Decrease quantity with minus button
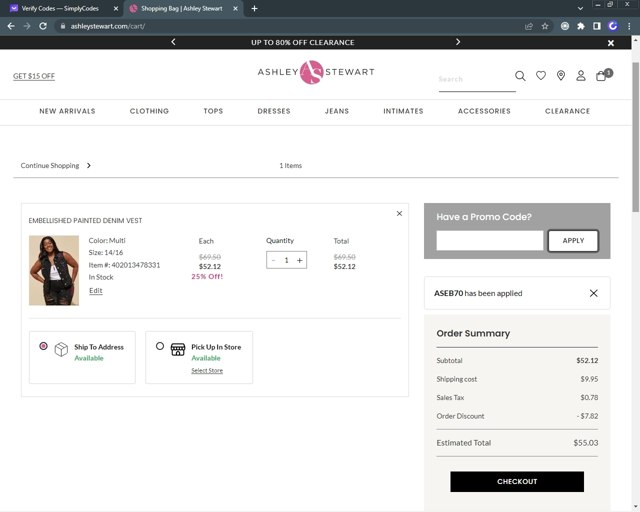Screen dimensions: 640x512 273,260
